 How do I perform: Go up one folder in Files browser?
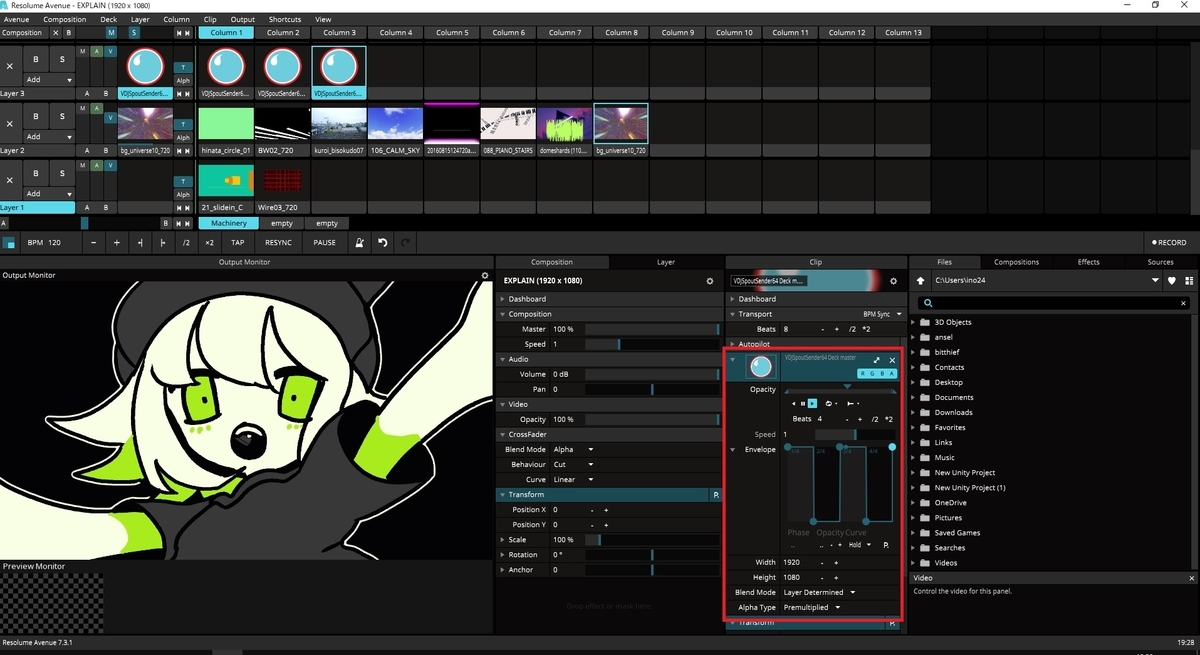tap(920, 281)
